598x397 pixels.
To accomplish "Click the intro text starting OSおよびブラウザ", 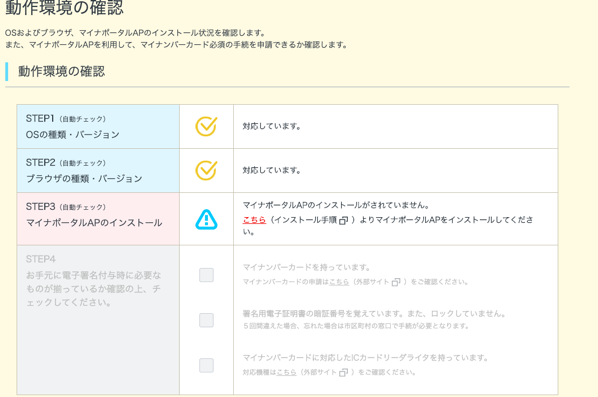I will [x=135, y=33].
